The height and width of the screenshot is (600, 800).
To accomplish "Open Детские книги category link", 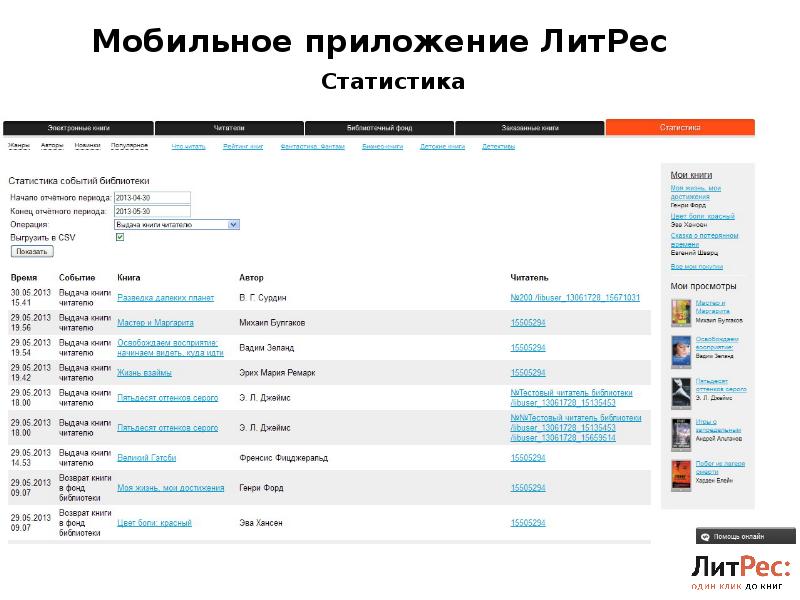I will point(442,146).
